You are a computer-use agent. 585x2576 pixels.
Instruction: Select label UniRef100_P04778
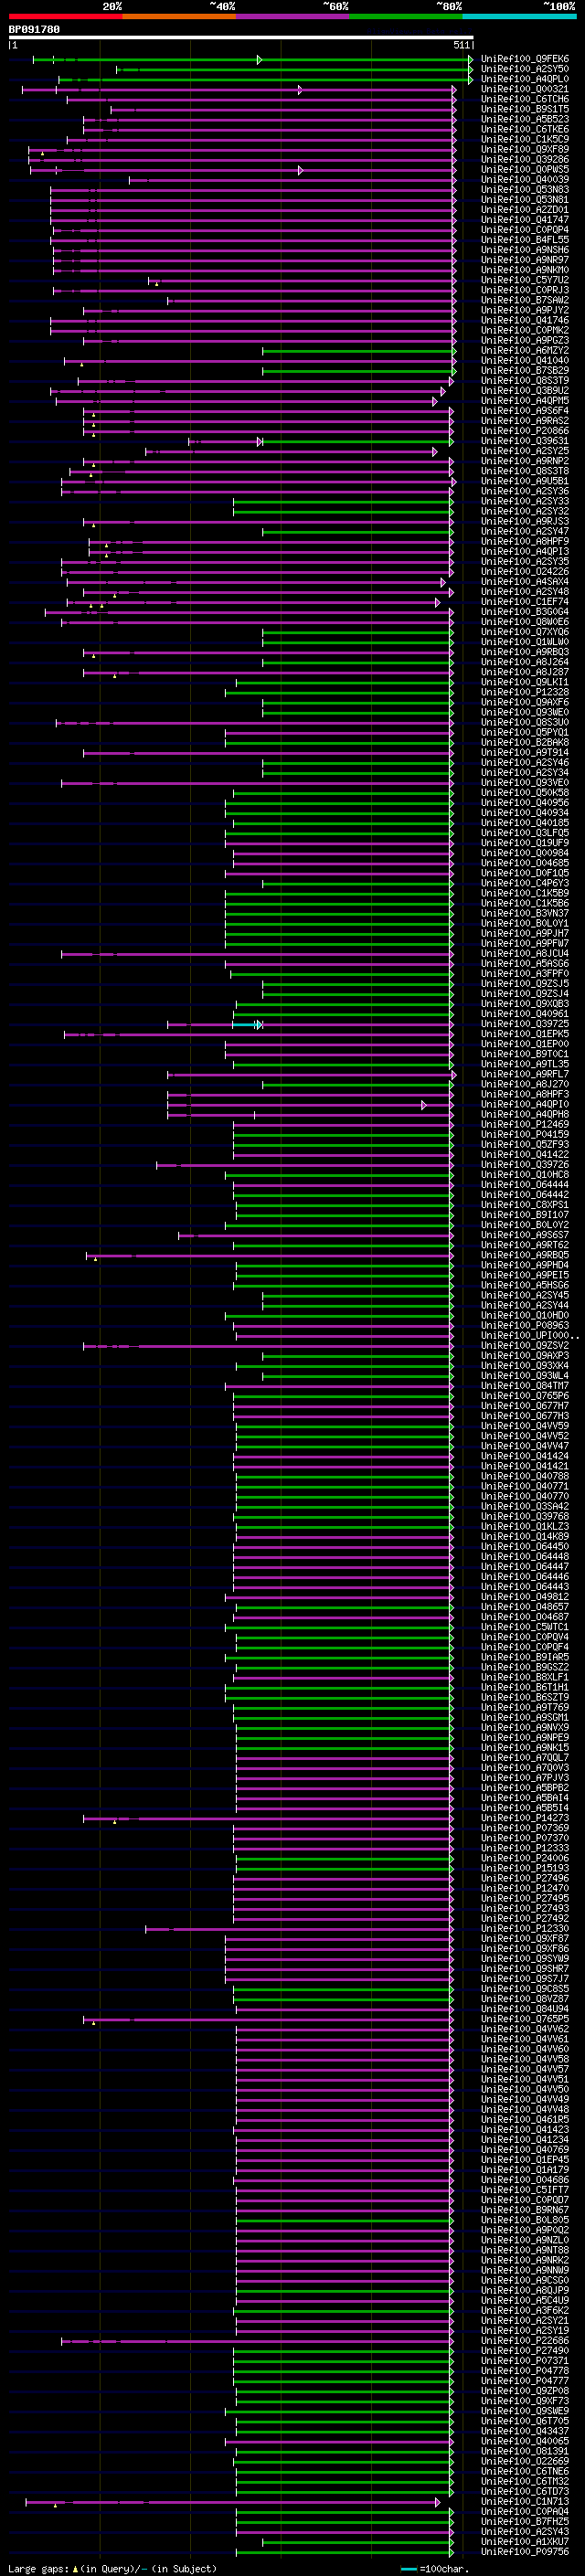(525, 2371)
